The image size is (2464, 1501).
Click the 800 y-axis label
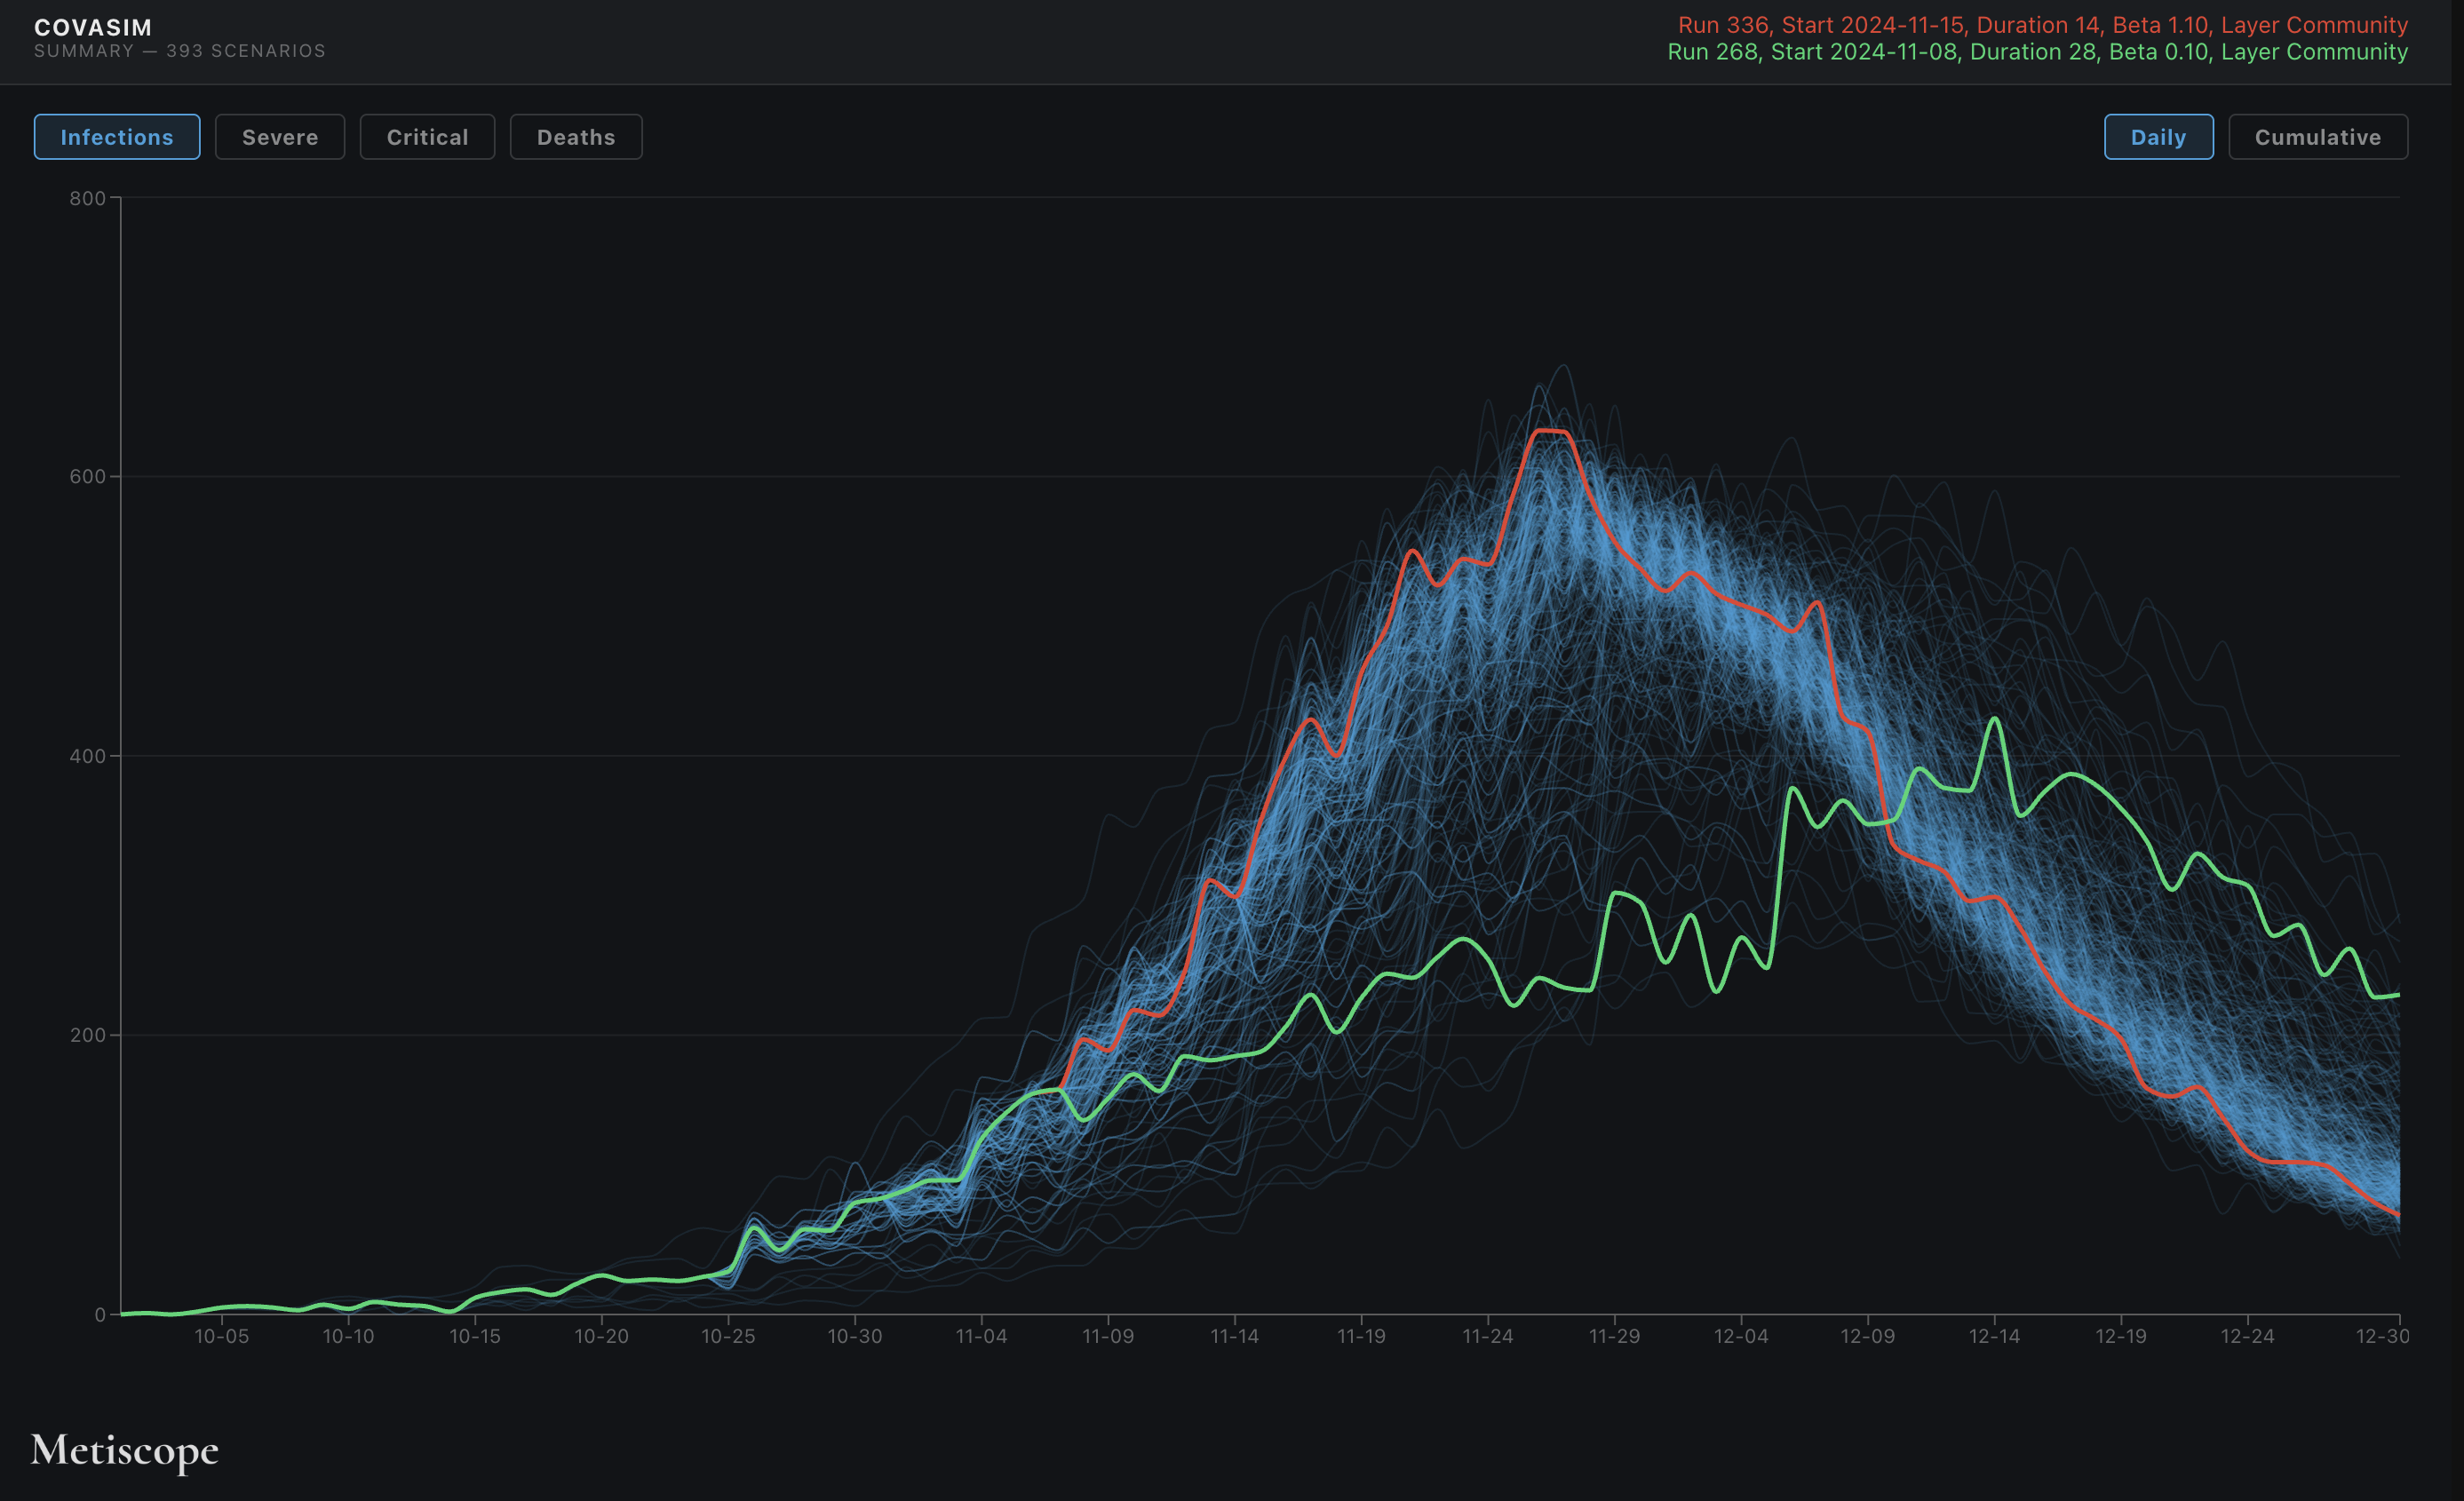(87, 198)
